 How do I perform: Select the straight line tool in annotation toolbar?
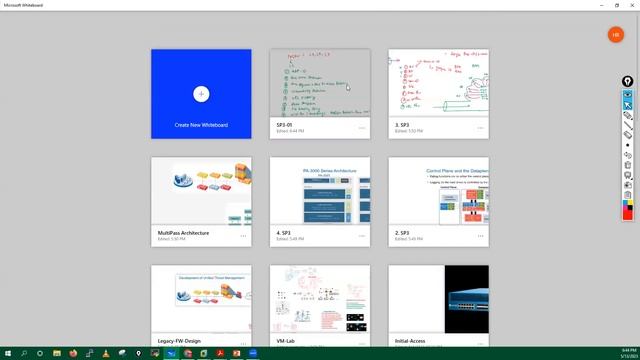click(x=627, y=125)
